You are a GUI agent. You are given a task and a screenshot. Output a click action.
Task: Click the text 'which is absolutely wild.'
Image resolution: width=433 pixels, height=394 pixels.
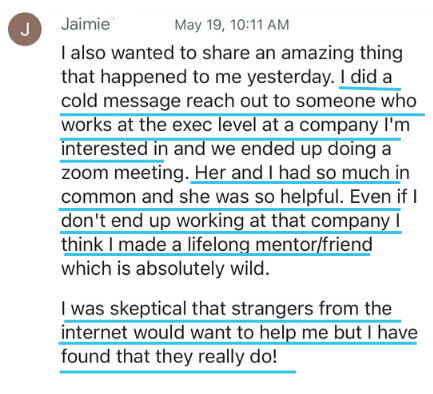point(165,269)
